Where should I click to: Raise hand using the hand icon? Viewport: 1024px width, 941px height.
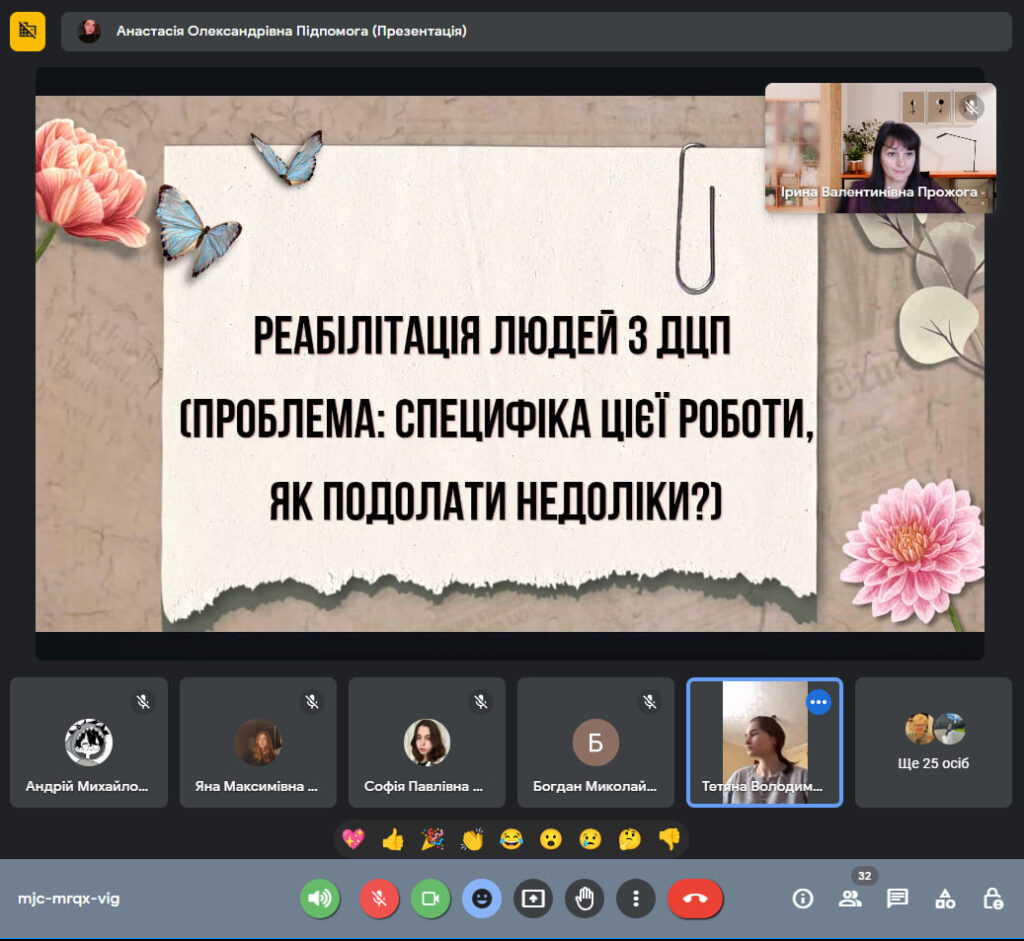(x=584, y=899)
